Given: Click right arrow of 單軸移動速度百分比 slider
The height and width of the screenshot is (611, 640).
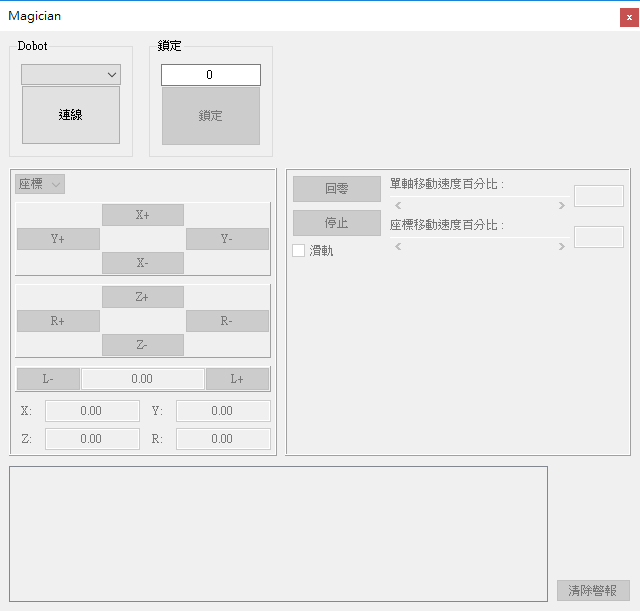Looking at the screenshot, I should [x=562, y=205].
